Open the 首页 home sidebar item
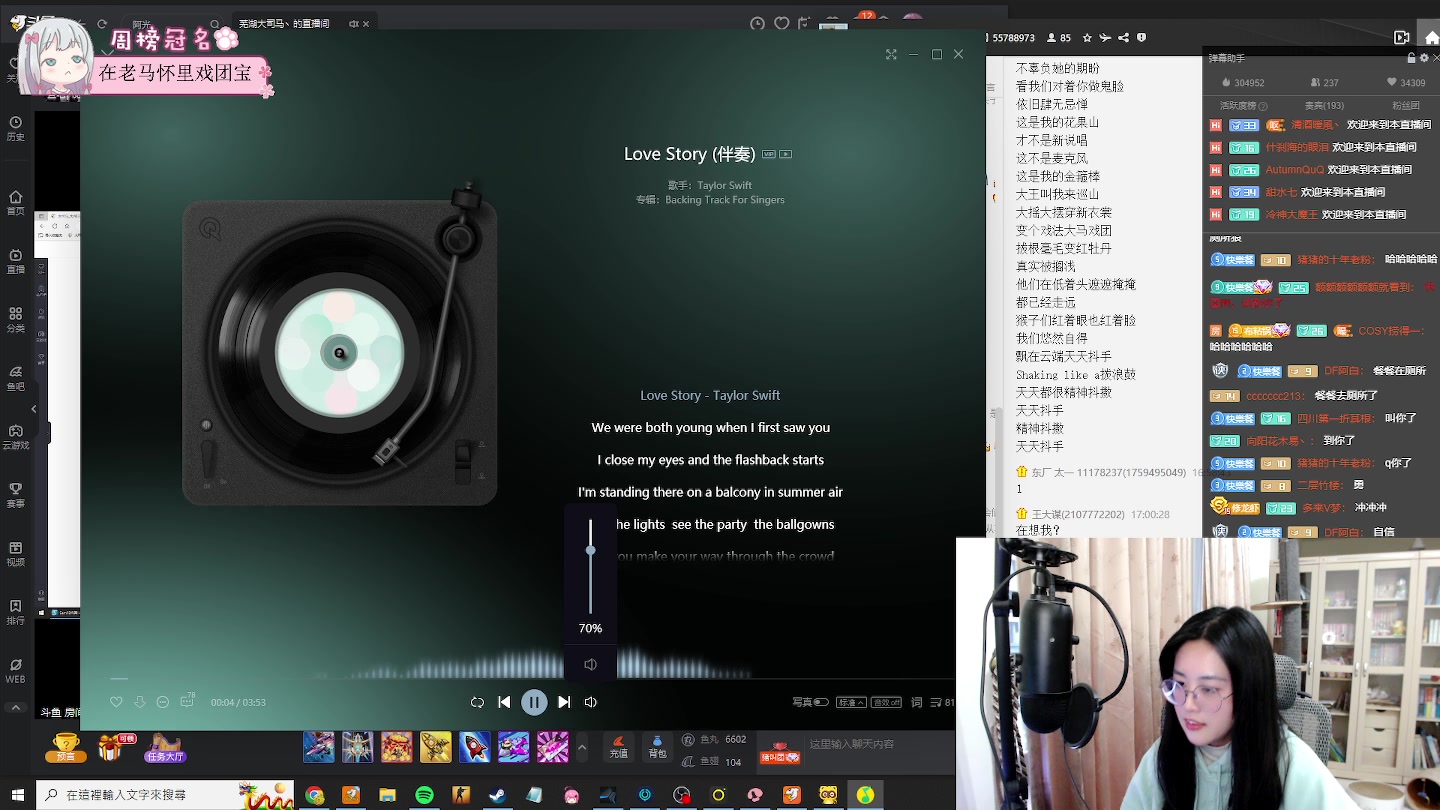1440x810 pixels. coord(16,202)
